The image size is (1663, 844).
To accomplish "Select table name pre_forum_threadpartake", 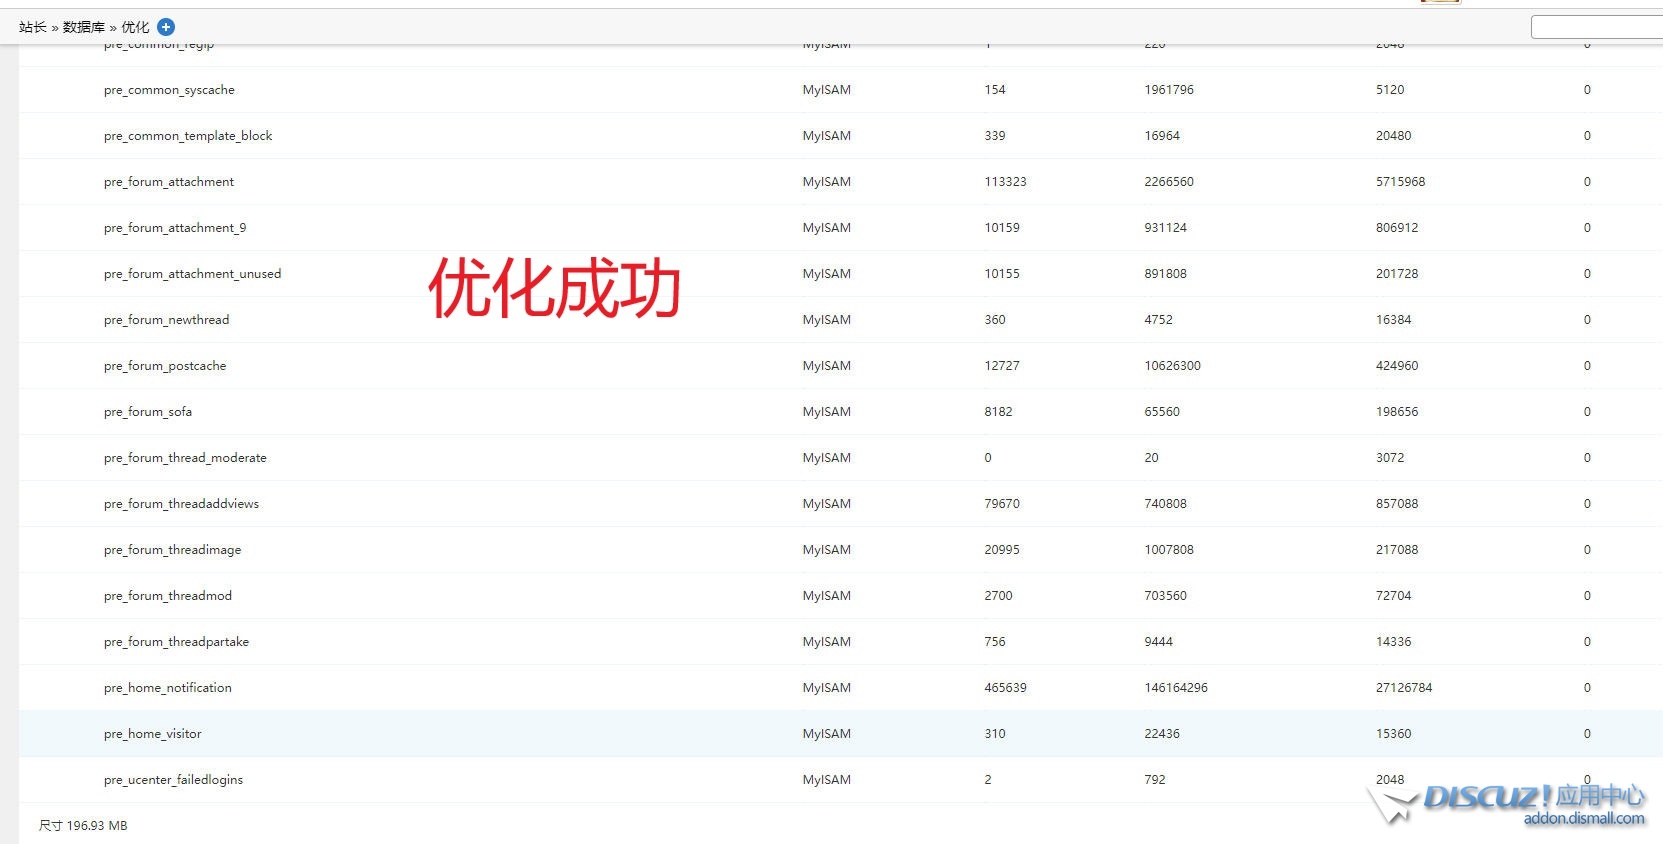I will [176, 642].
